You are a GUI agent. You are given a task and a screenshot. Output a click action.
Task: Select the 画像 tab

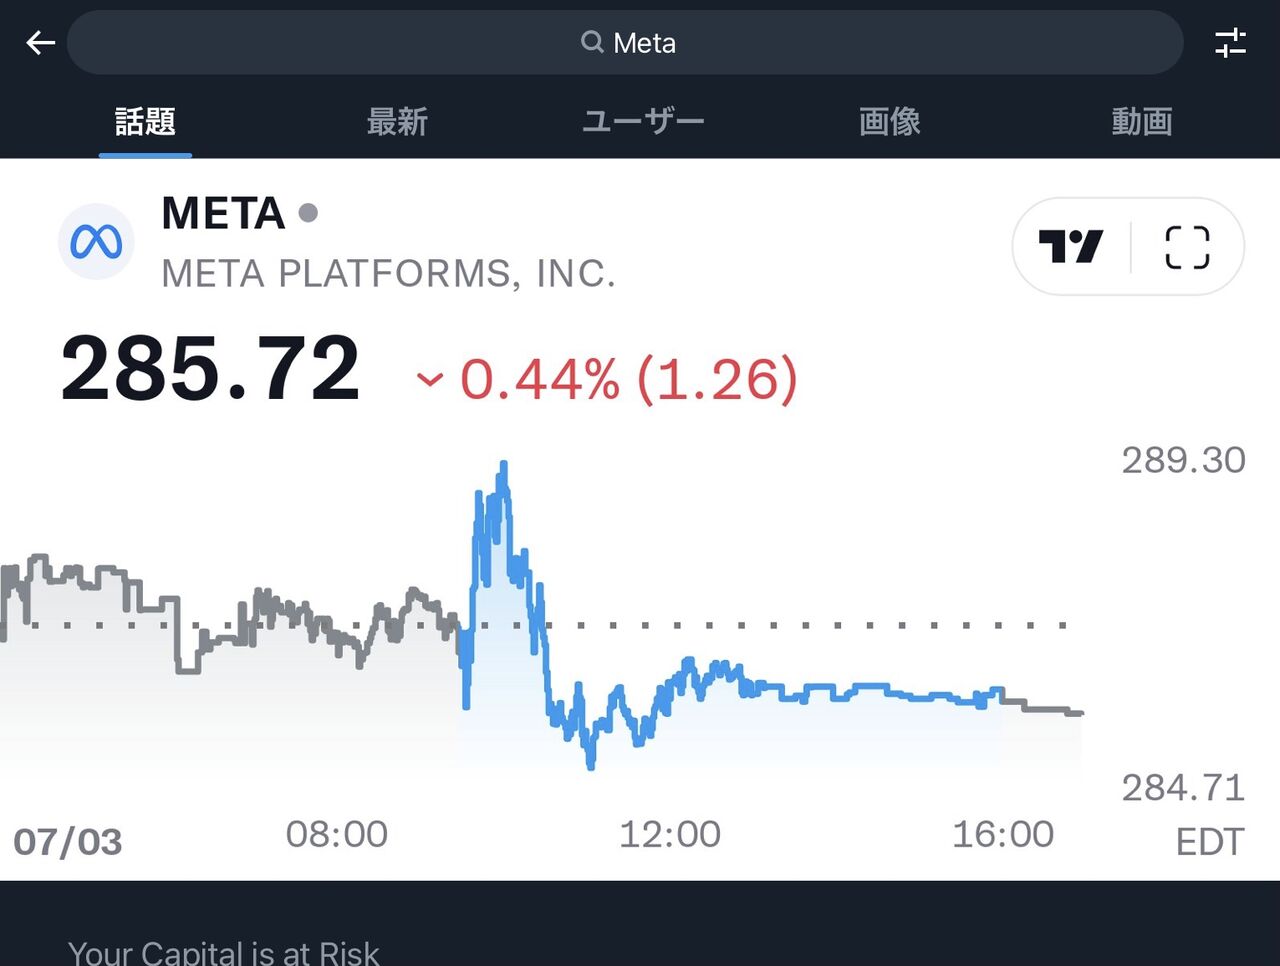pyautogui.click(x=890, y=122)
